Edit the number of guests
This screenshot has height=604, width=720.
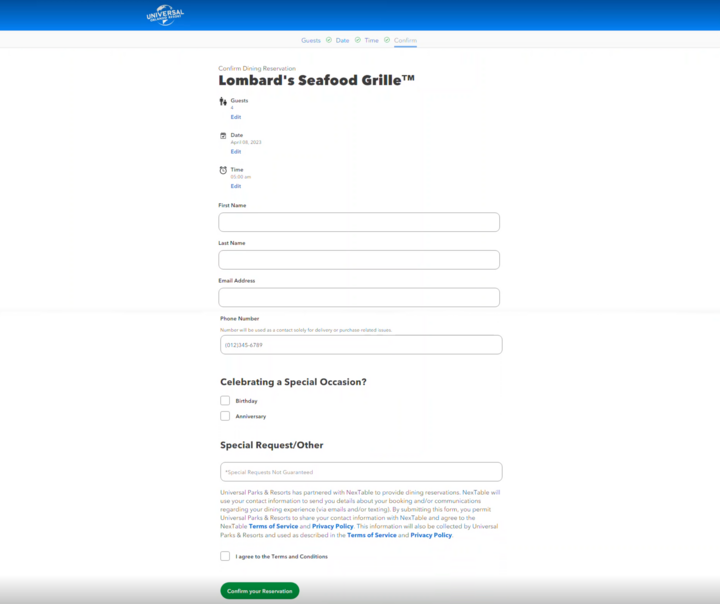coord(236,117)
